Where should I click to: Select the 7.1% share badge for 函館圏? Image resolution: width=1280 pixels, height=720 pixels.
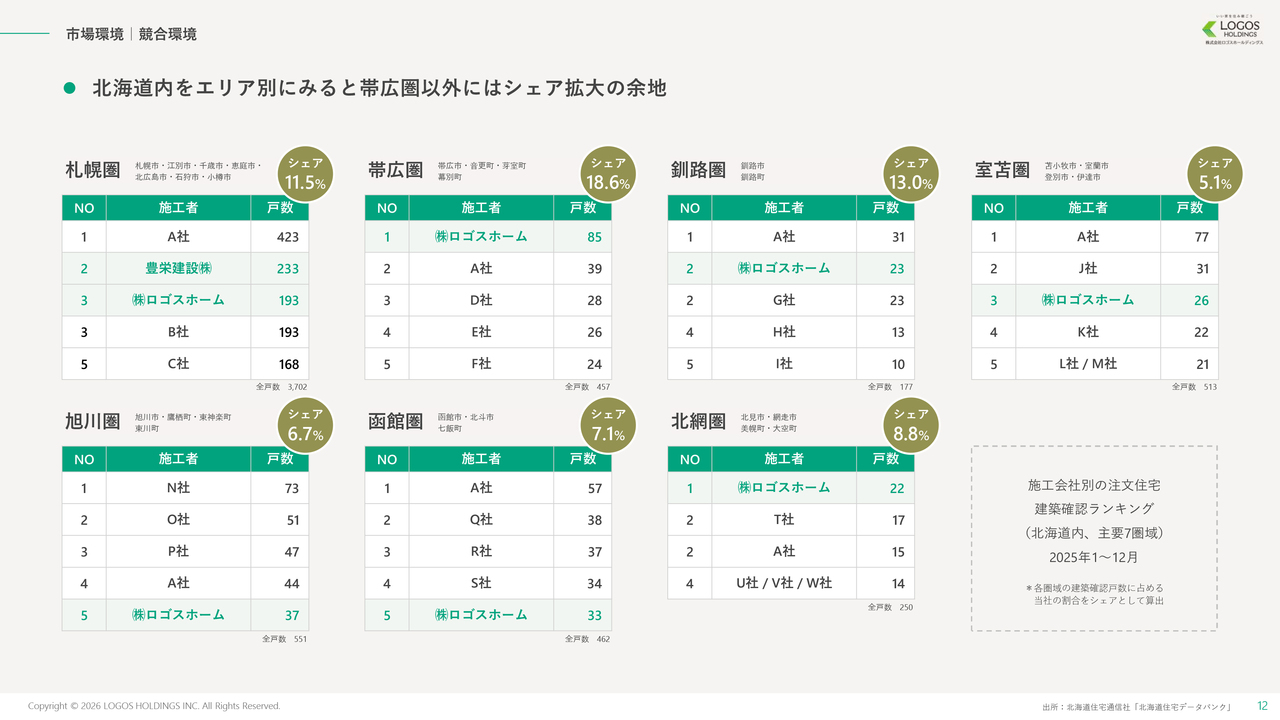(608, 424)
